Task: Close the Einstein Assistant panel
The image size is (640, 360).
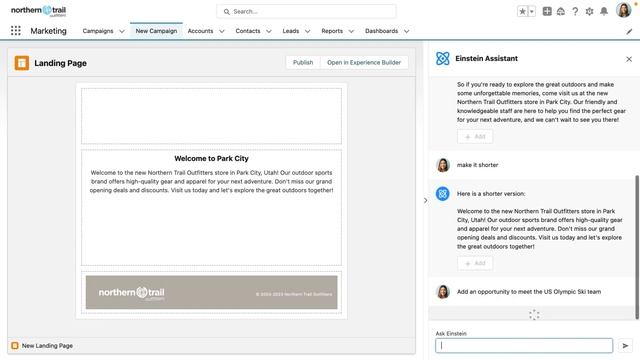Action: click(629, 59)
